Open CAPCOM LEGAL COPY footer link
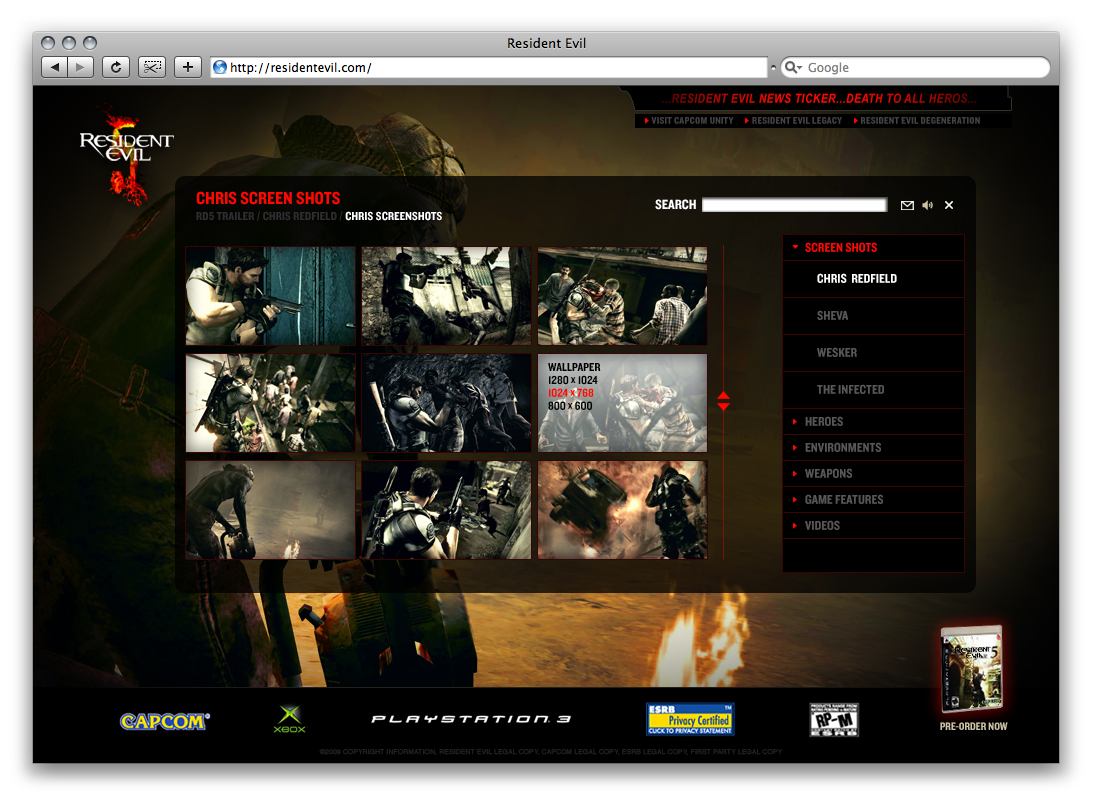This screenshot has width=1093, height=800. click(580, 752)
